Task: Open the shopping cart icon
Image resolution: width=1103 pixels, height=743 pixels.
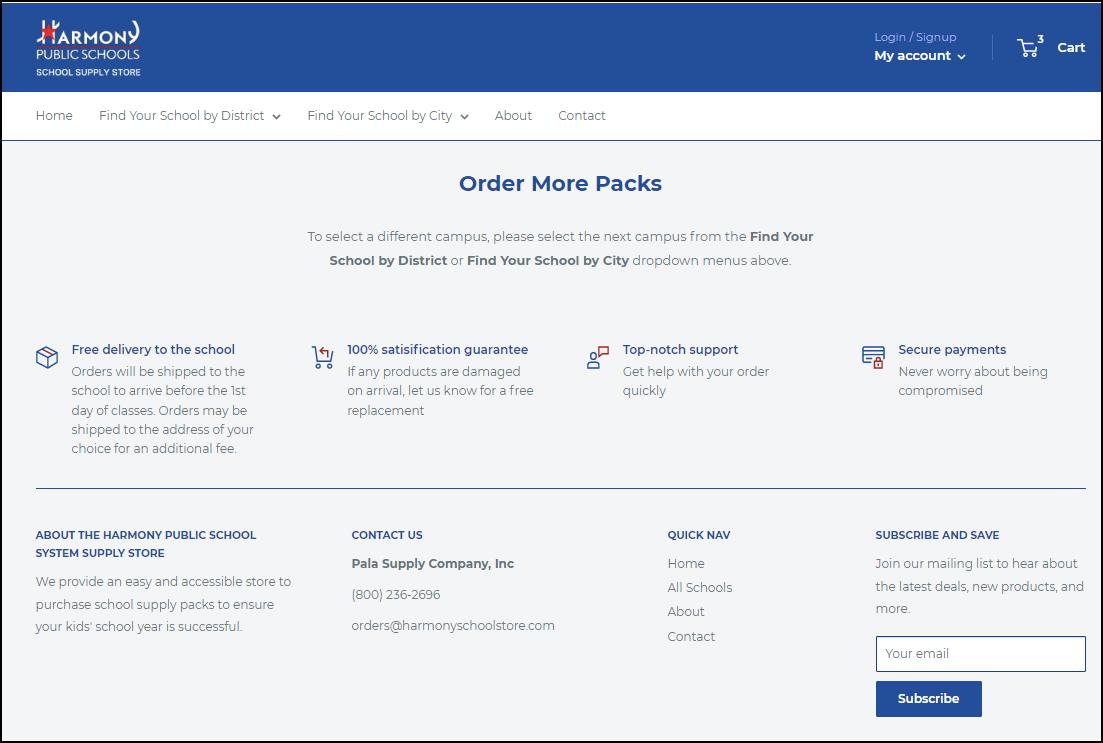Action: pos(1030,47)
